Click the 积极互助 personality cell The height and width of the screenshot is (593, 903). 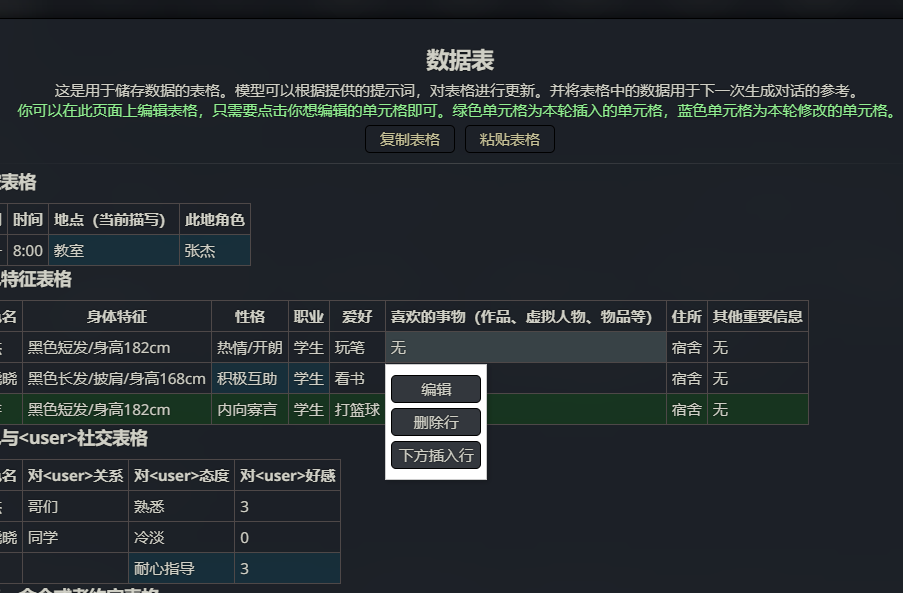click(250, 379)
